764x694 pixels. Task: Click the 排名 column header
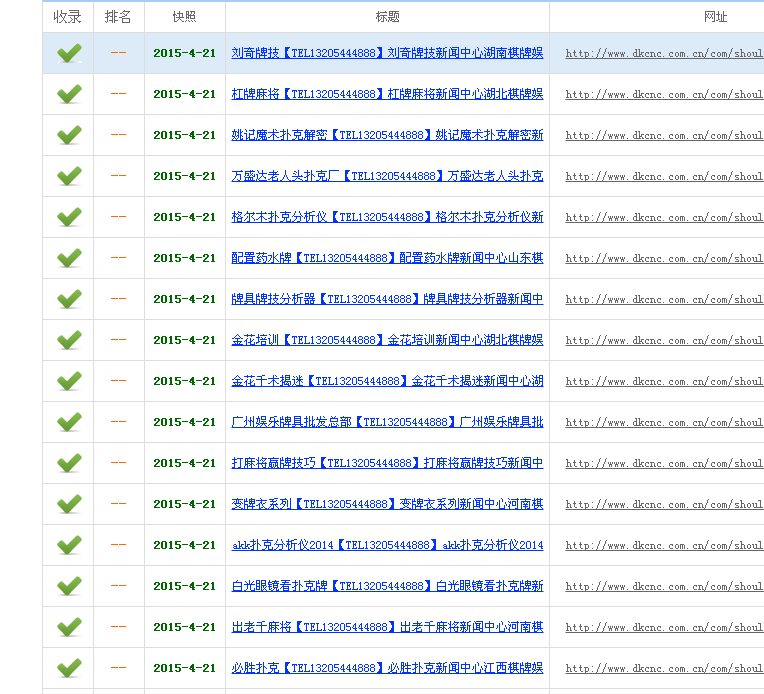pos(118,17)
